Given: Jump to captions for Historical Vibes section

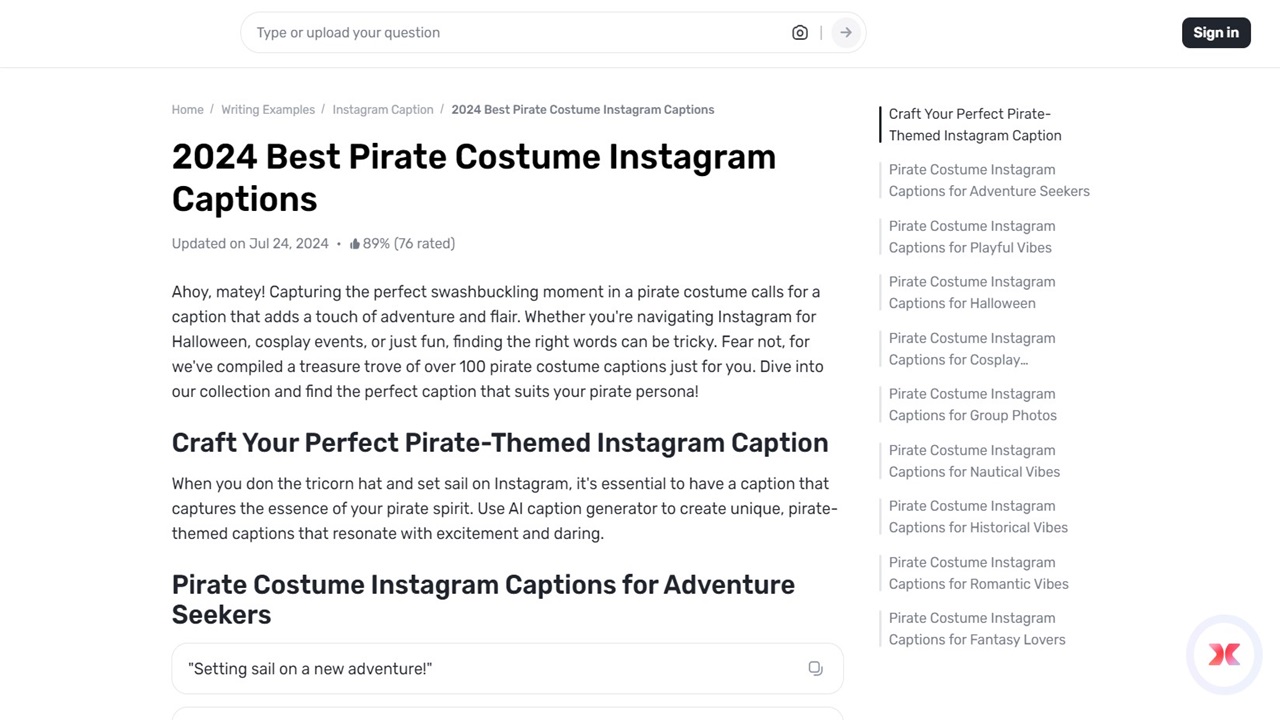Looking at the screenshot, I should point(978,516).
